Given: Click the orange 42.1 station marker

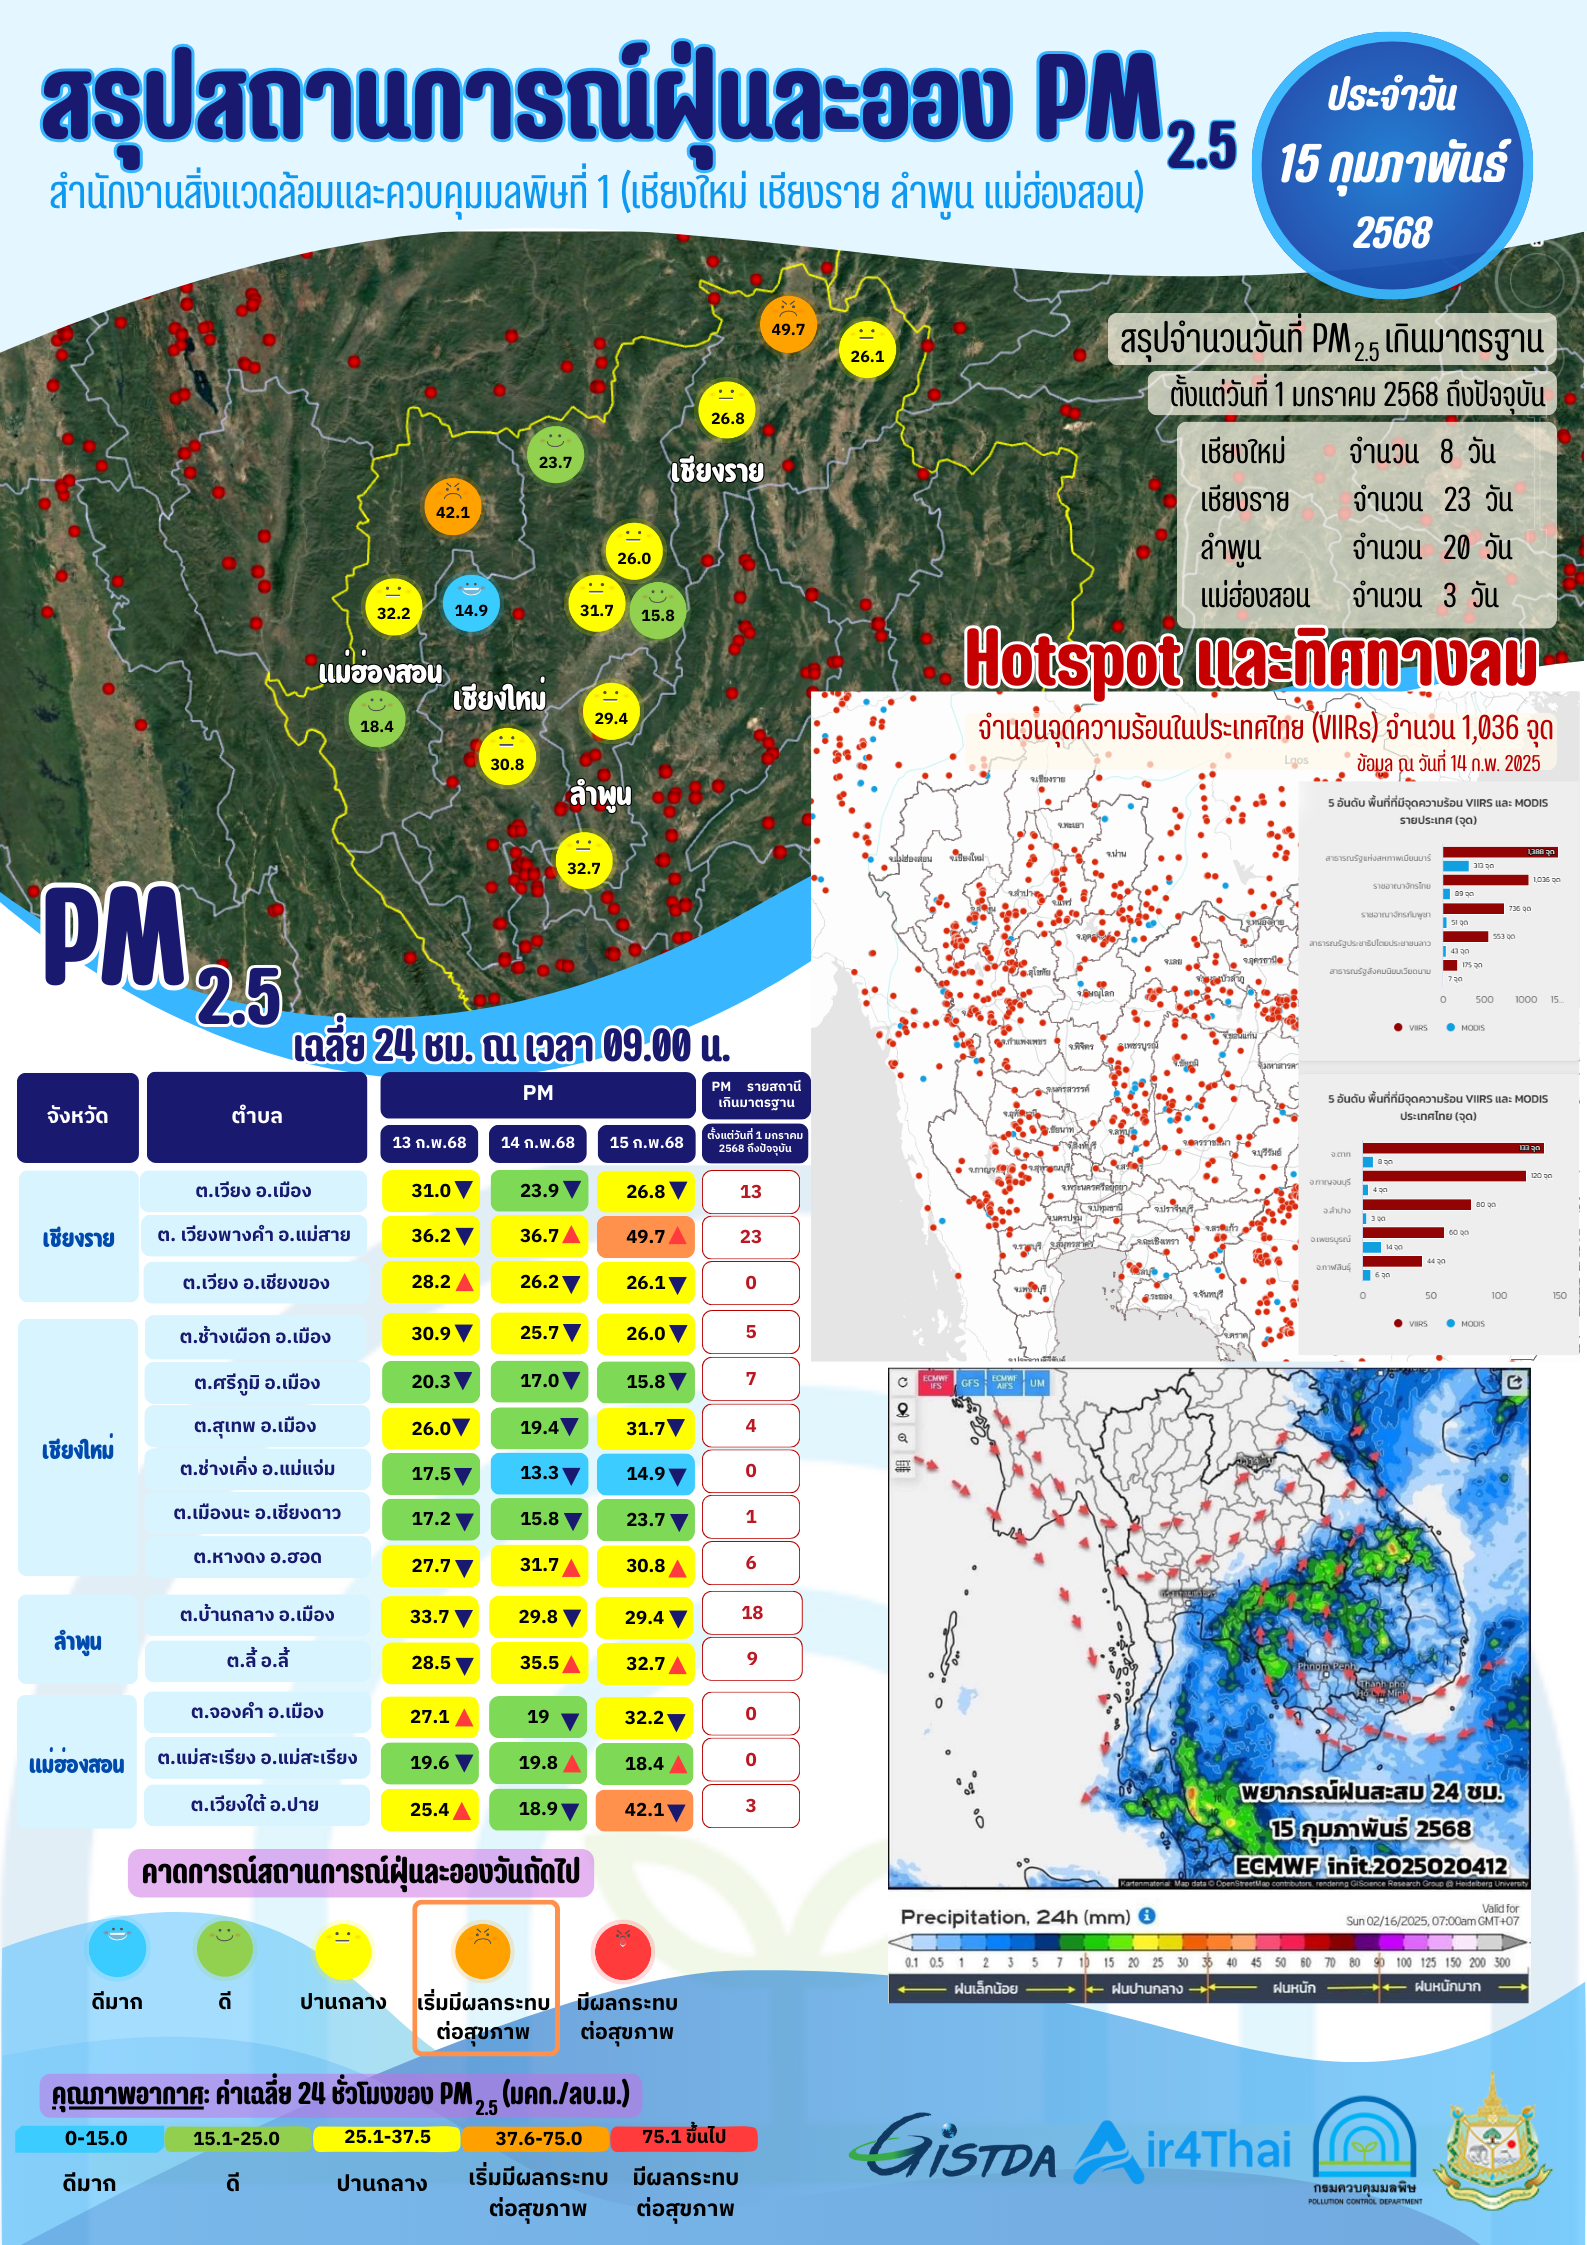Looking at the screenshot, I should [x=452, y=506].
